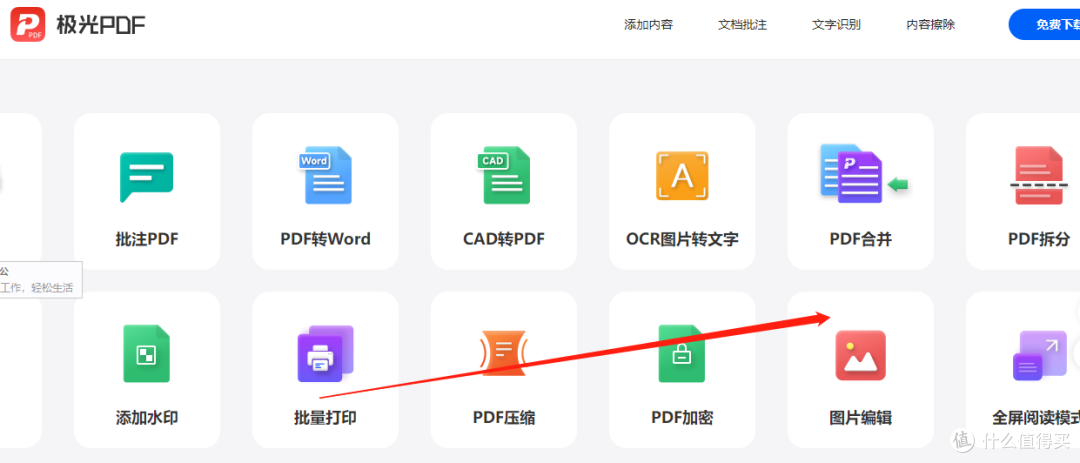This screenshot has width=1080, height=463.
Task: Open the 批注PDF label
Action: pyautogui.click(x=147, y=239)
